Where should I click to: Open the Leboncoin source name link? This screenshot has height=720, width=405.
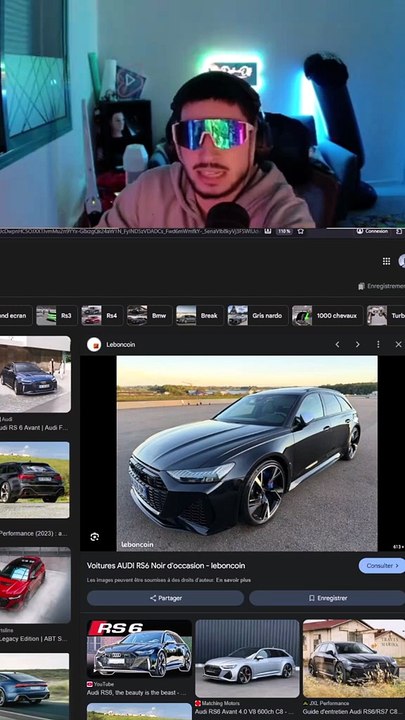121,344
